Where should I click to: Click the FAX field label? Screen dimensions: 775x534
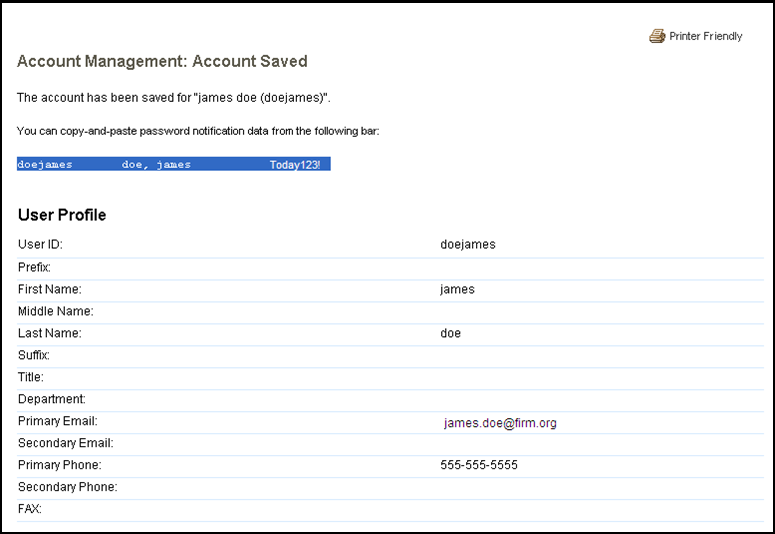pyautogui.click(x=29, y=509)
